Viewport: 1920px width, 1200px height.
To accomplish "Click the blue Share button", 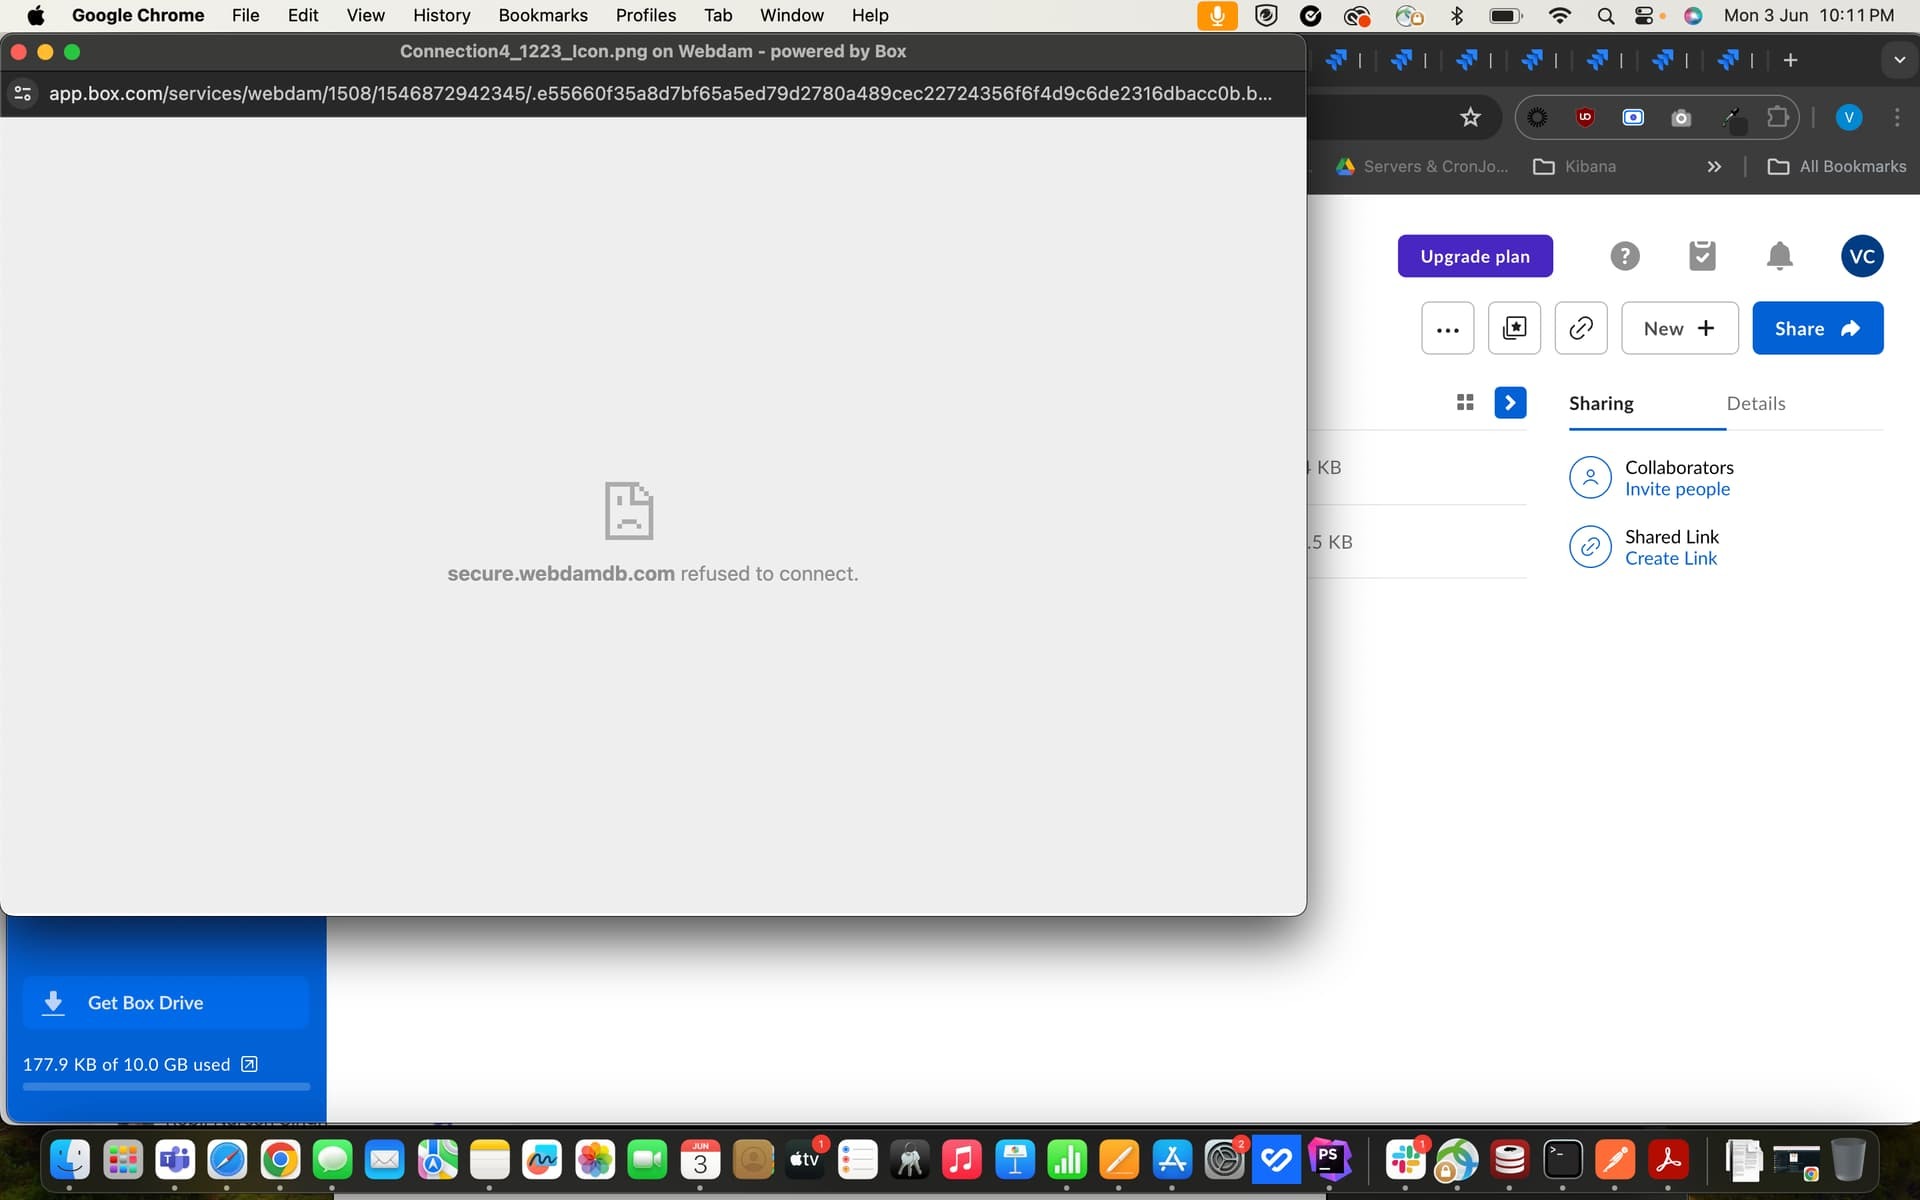I will 1817,328.
